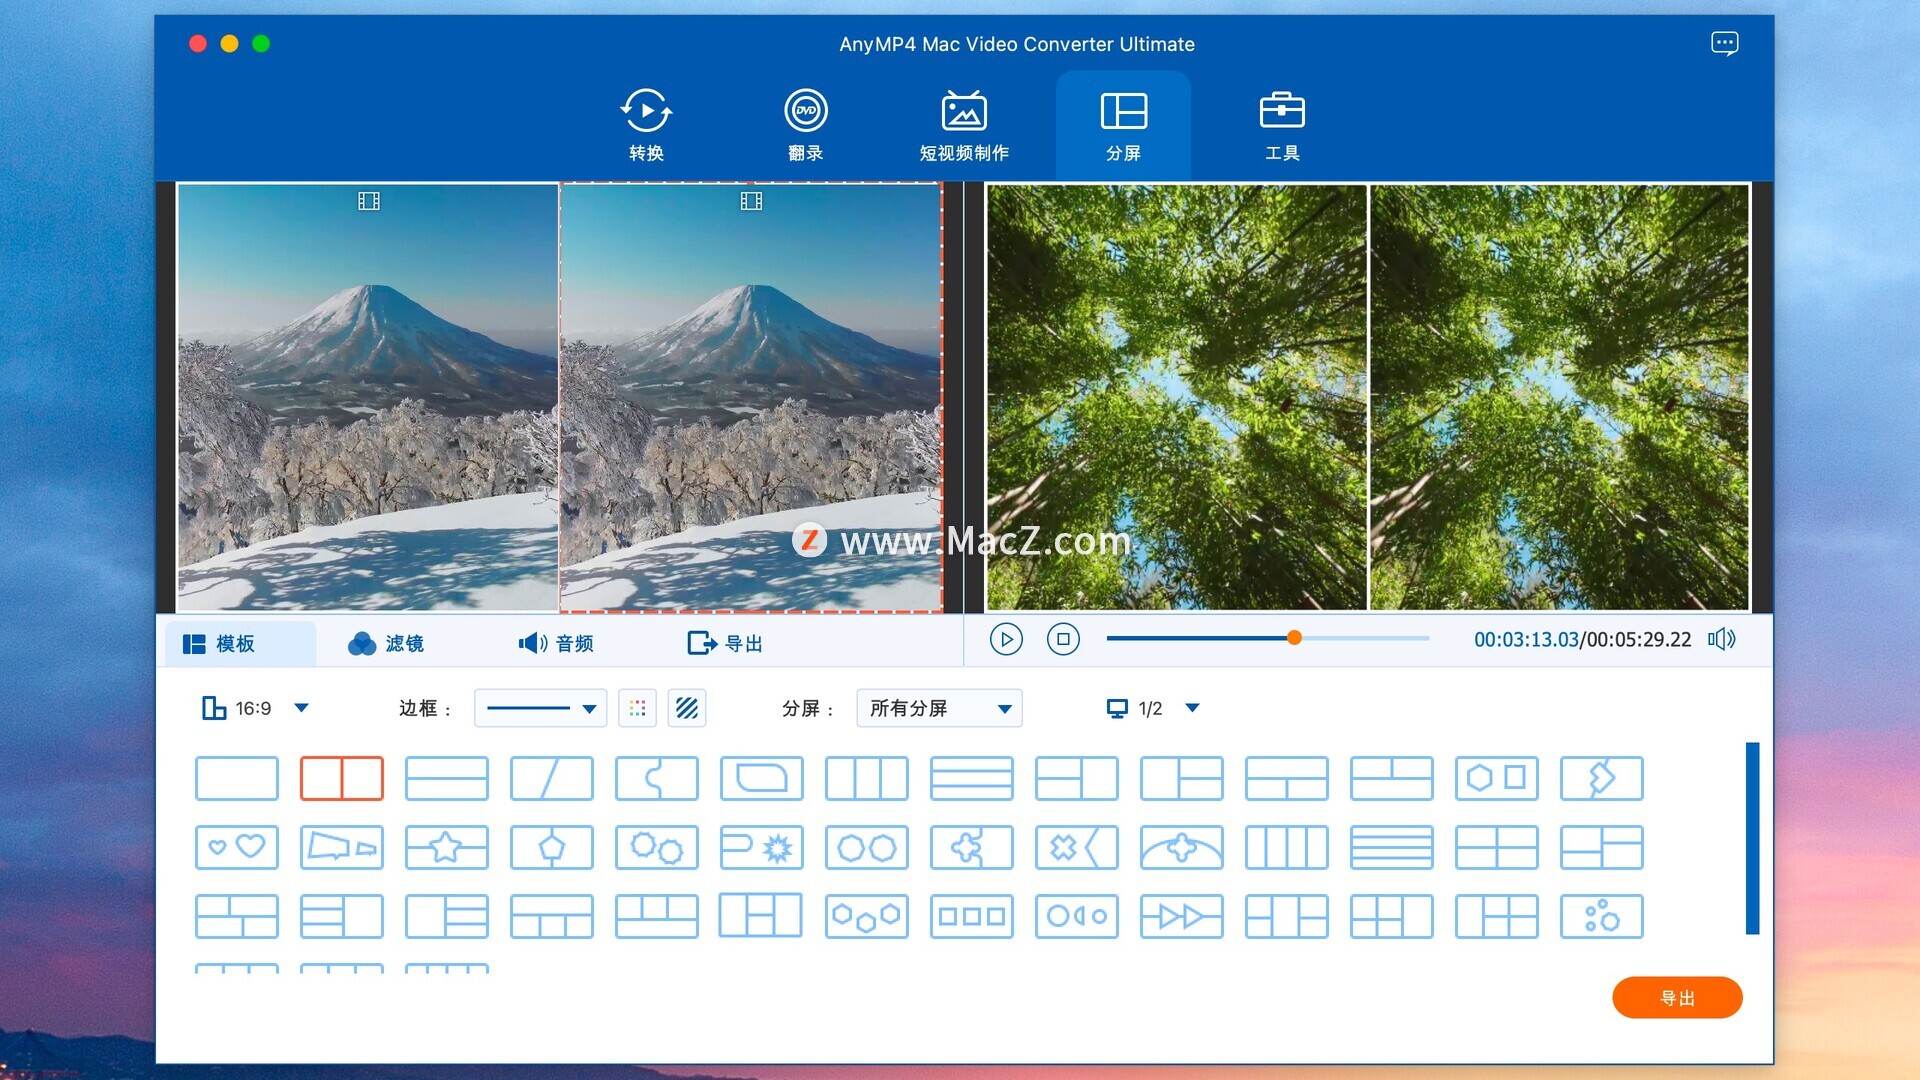Choose the rounded-corner tab shape template

762,778
